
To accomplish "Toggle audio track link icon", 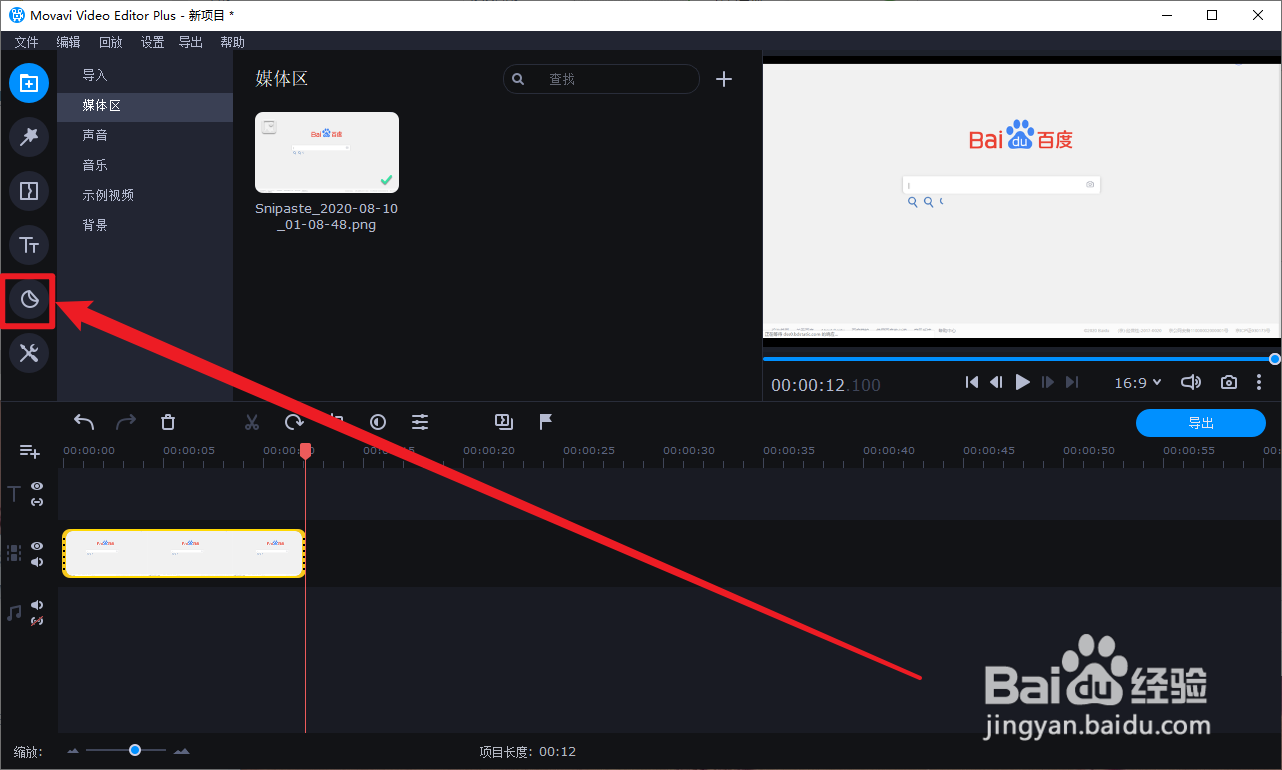I will tap(37, 621).
